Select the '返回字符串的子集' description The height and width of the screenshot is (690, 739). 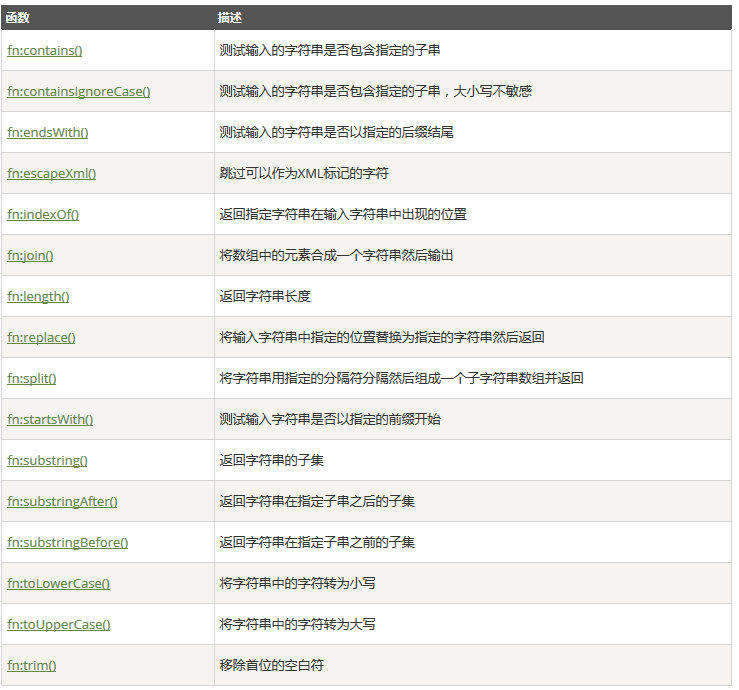pos(271,460)
